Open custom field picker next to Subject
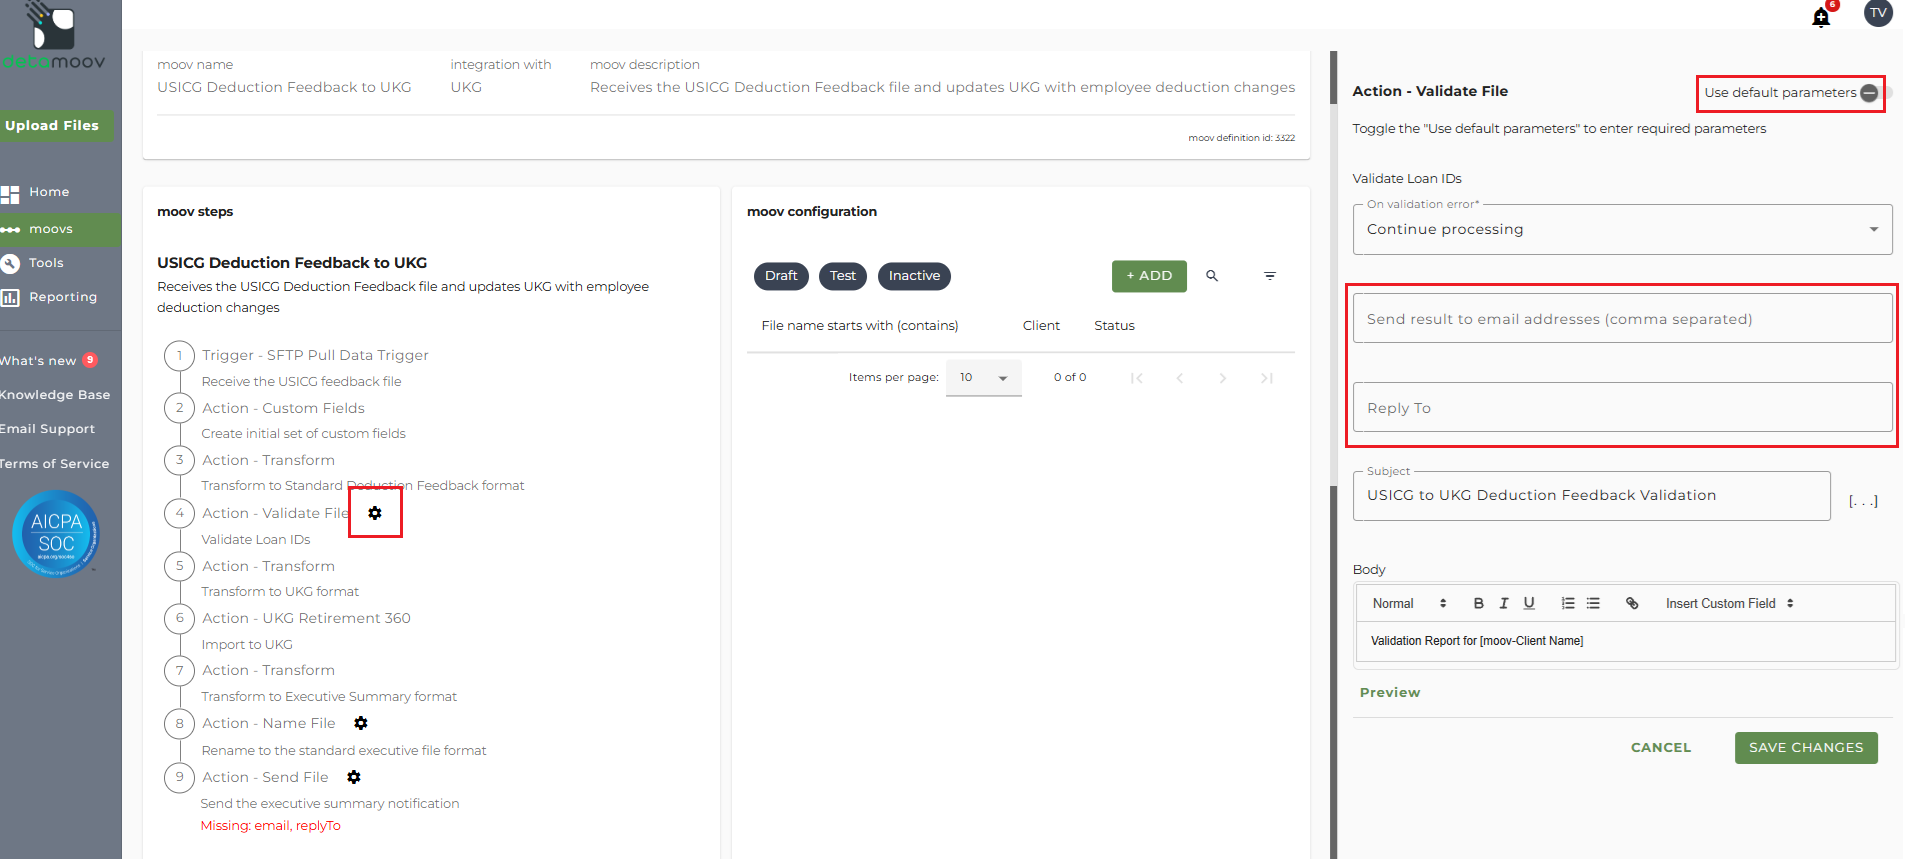Image resolution: width=1906 pixels, height=859 pixels. point(1863,501)
